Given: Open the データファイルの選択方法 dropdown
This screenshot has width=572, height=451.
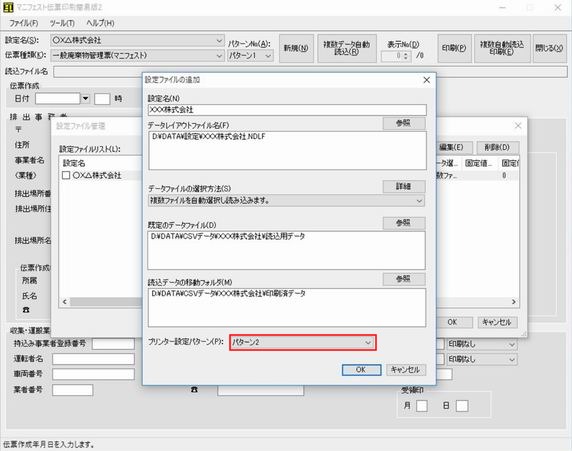Looking at the screenshot, I should tap(419, 201).
